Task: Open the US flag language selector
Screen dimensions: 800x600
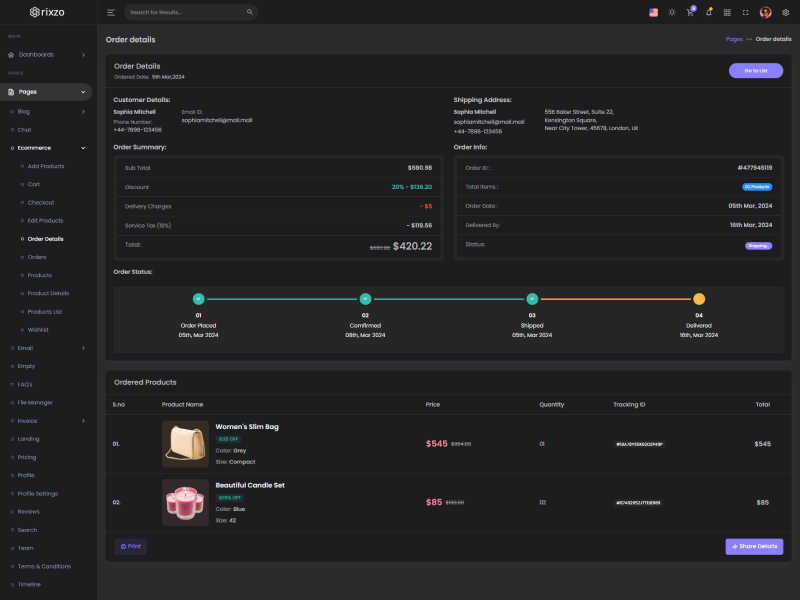Action: (x=653, y=12)
